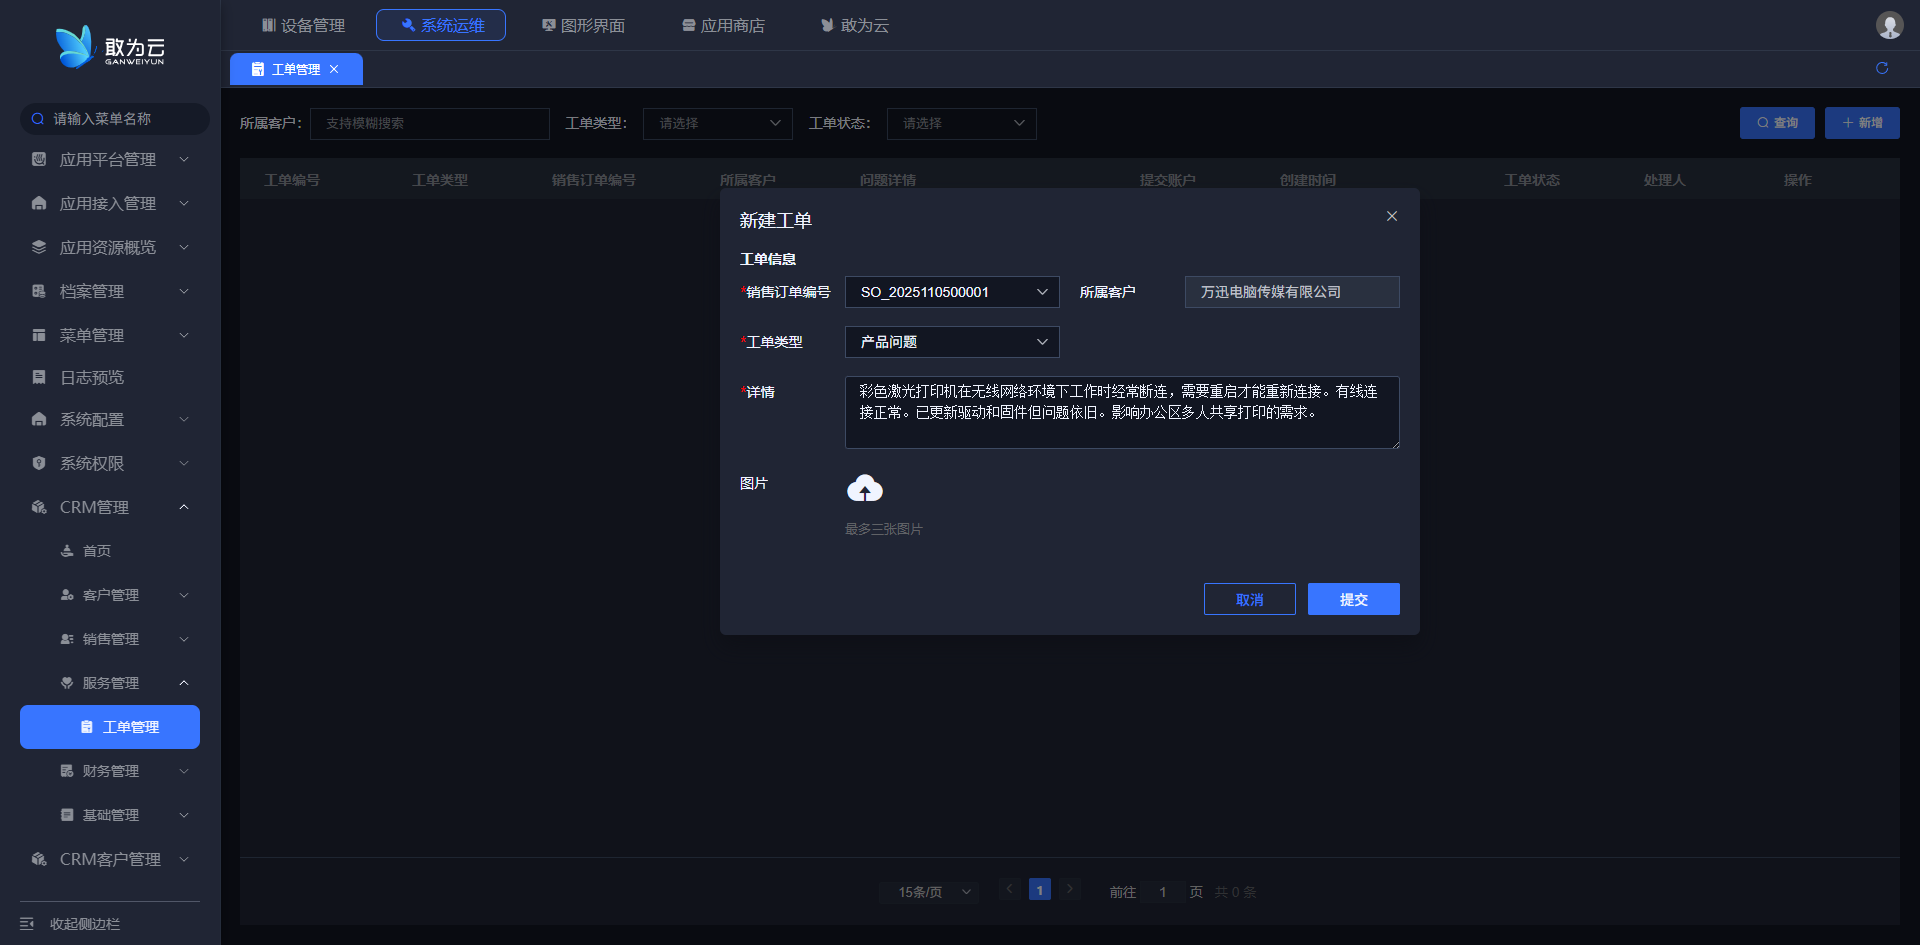
Task: Click the upload image cloud icon
Action: [x=865, y=488]
